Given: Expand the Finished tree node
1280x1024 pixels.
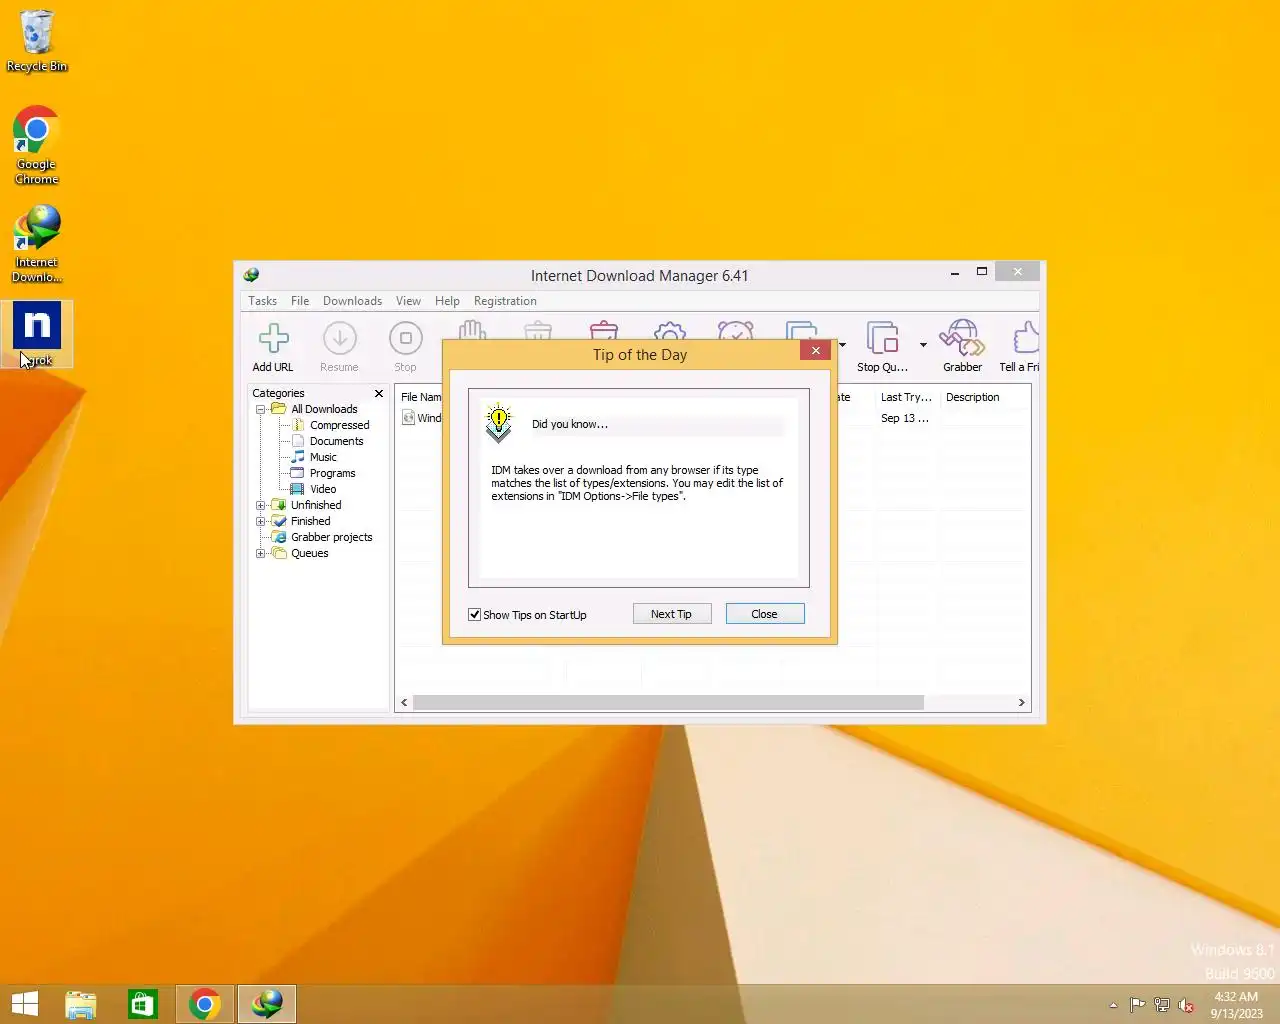Looking at the screenshot, I should pos(261,521).
